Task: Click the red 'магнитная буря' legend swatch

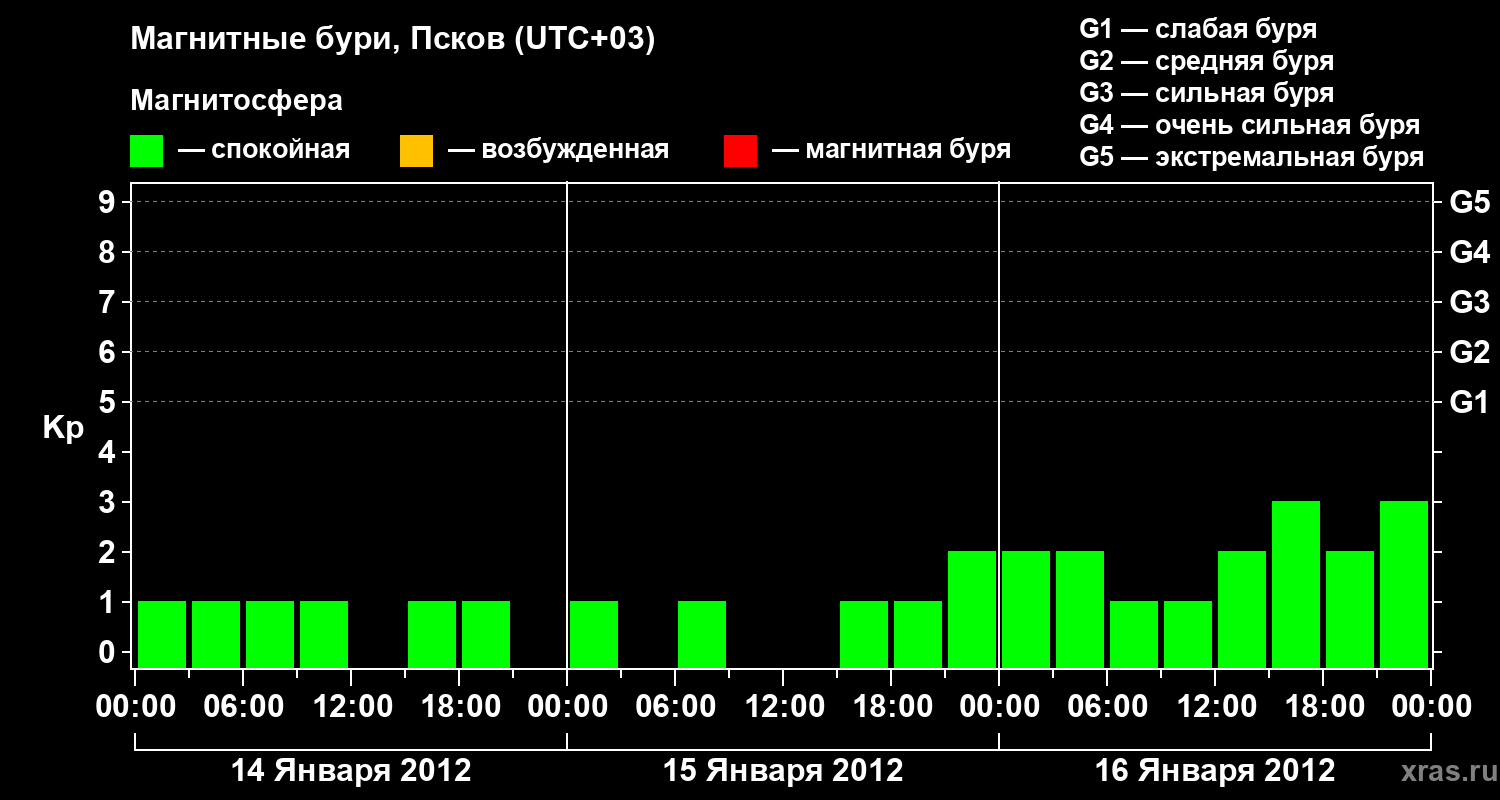Action: (x=740, y=151)
